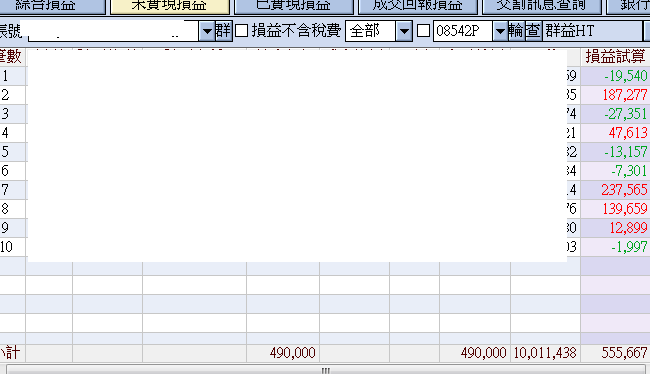Select the 47,613 profit/loss cell
The width and height of the screenshot is (650, 374).
[615, 133]
